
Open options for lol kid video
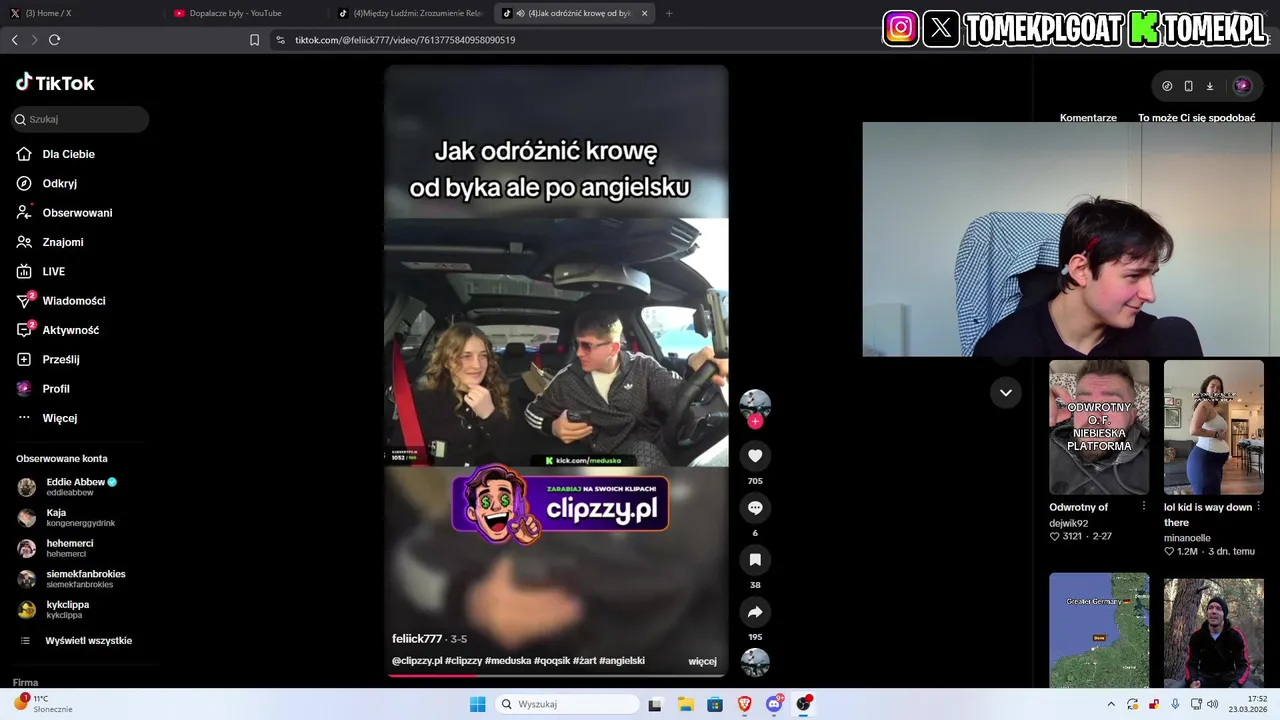1259,507
